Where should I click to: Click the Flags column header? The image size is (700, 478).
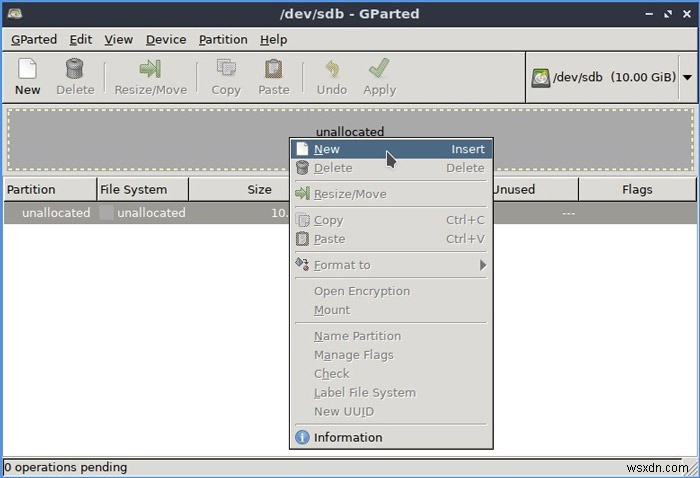pyautogui.click(x=638, y=190)
